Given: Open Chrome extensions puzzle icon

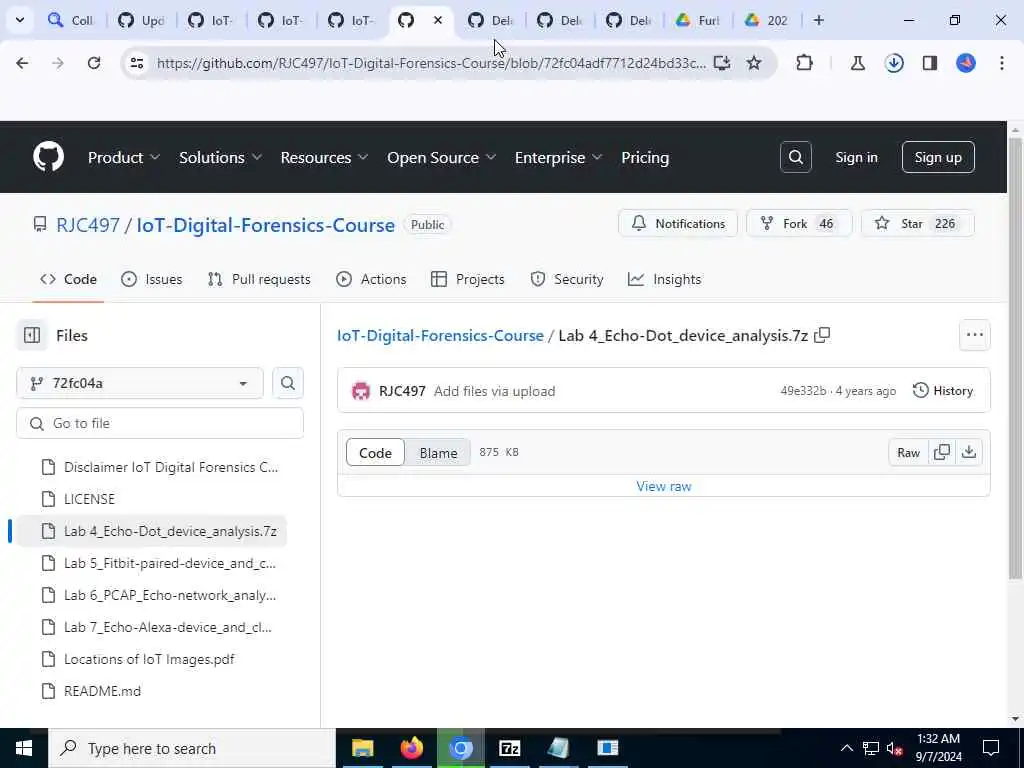Looking at the screenshot, I should coord(805,63).
